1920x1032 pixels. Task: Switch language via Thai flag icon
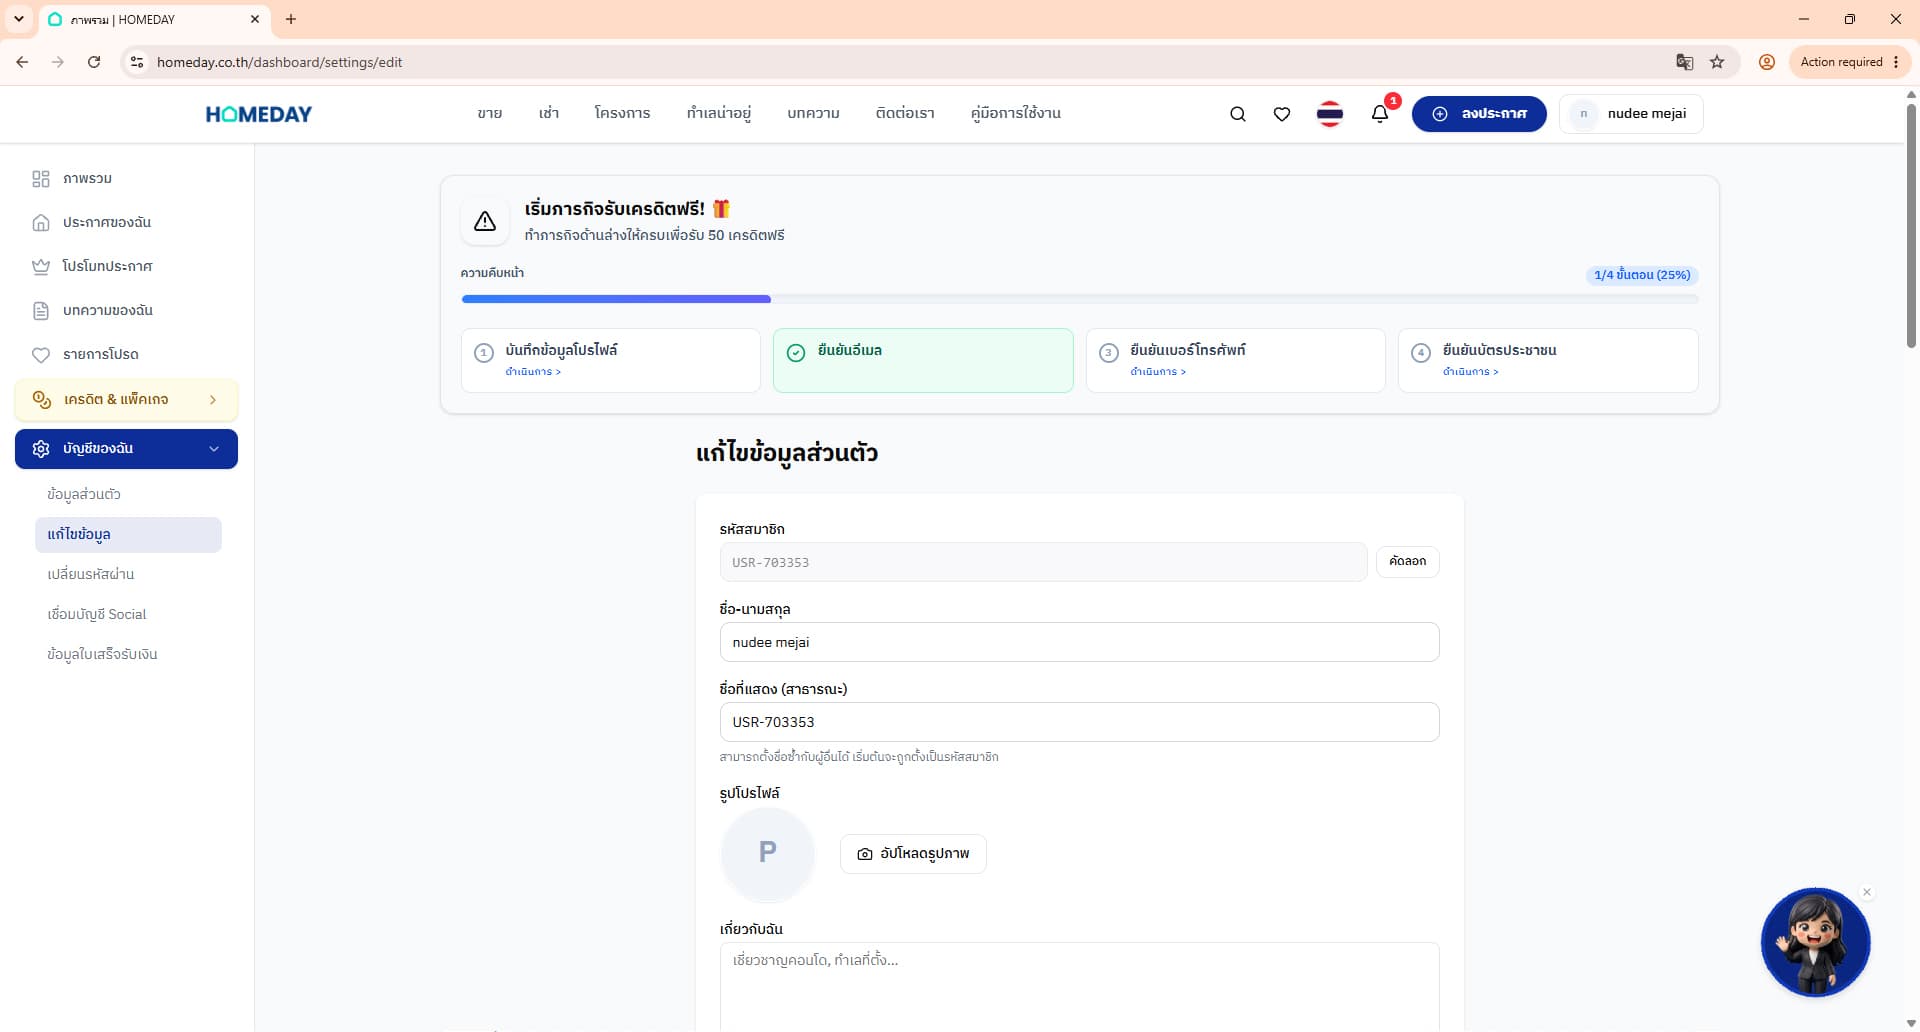(x=1329, y=114)
